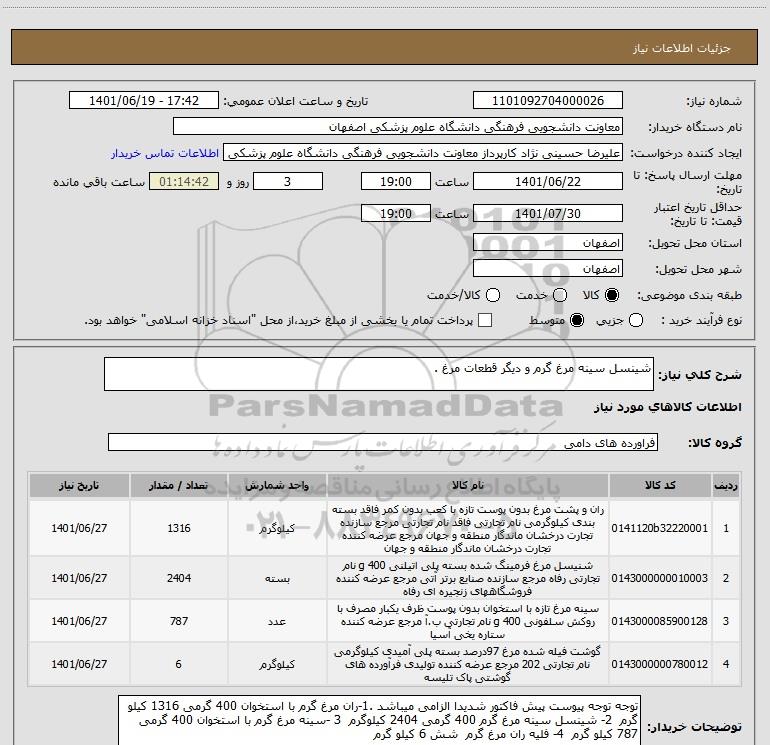
Task: Click the countdown timer 01:14:42
Action: pos(184,181)
